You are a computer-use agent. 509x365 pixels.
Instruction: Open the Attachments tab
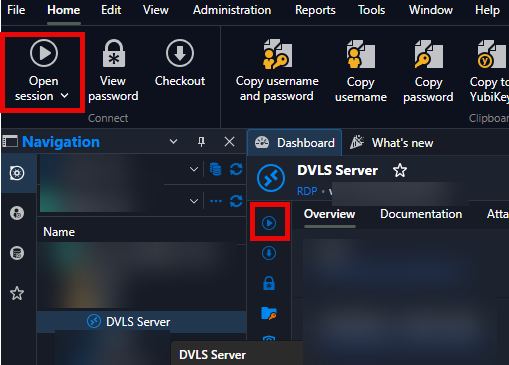coord(498,214)
